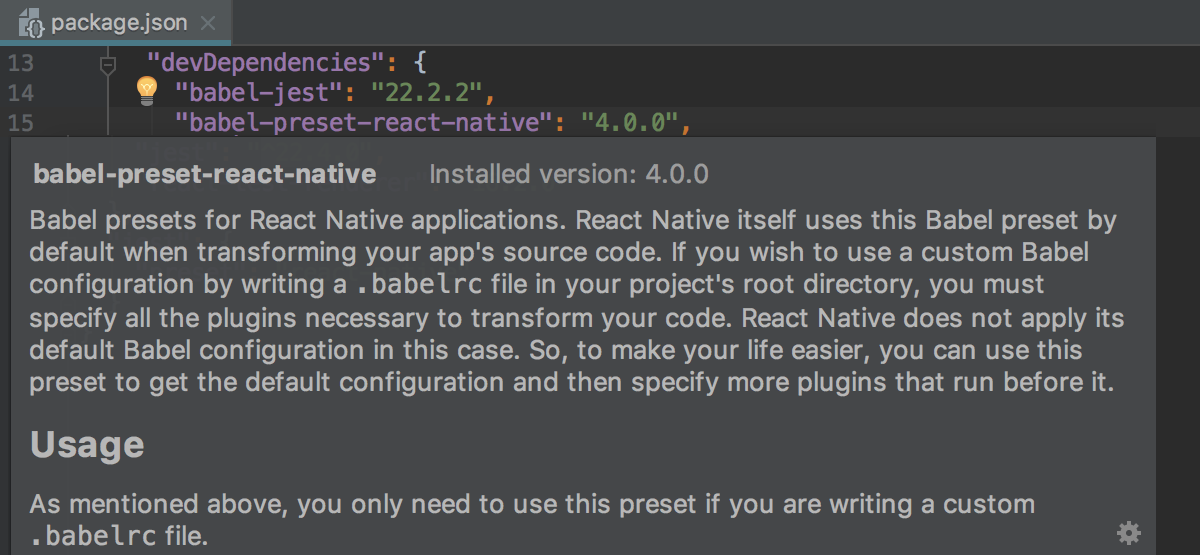Collapse the devDependencies block fold marker
Screen dimensions: 1200x555
point(108,65)
